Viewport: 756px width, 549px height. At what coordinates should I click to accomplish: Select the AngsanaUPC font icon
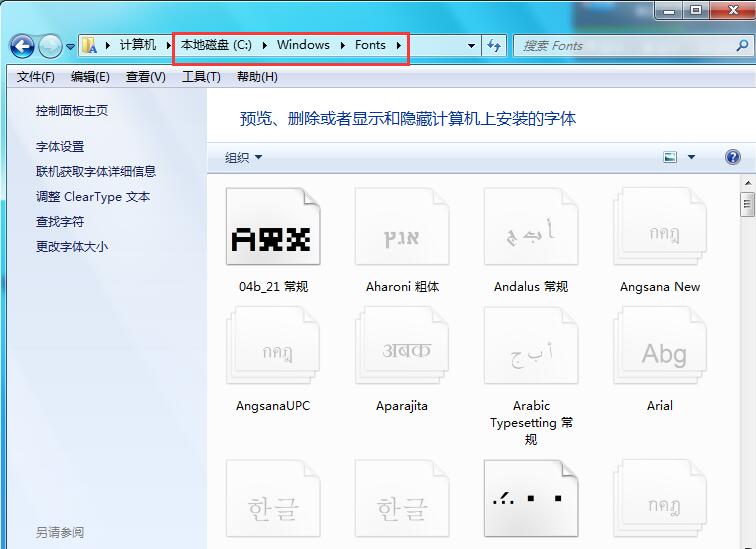pyautogui.click(x=273, y=347)
